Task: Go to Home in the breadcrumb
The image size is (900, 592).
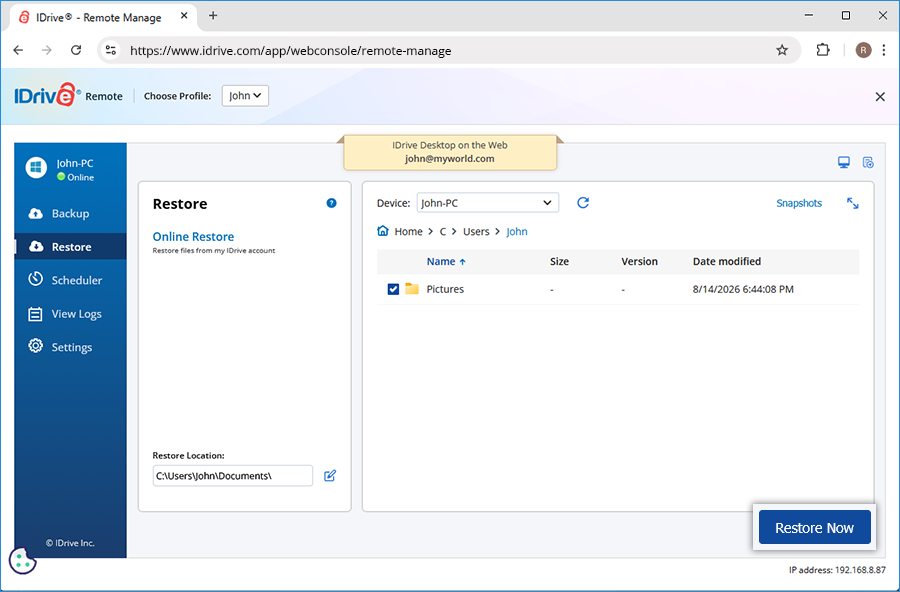Action: pos(408,231)
